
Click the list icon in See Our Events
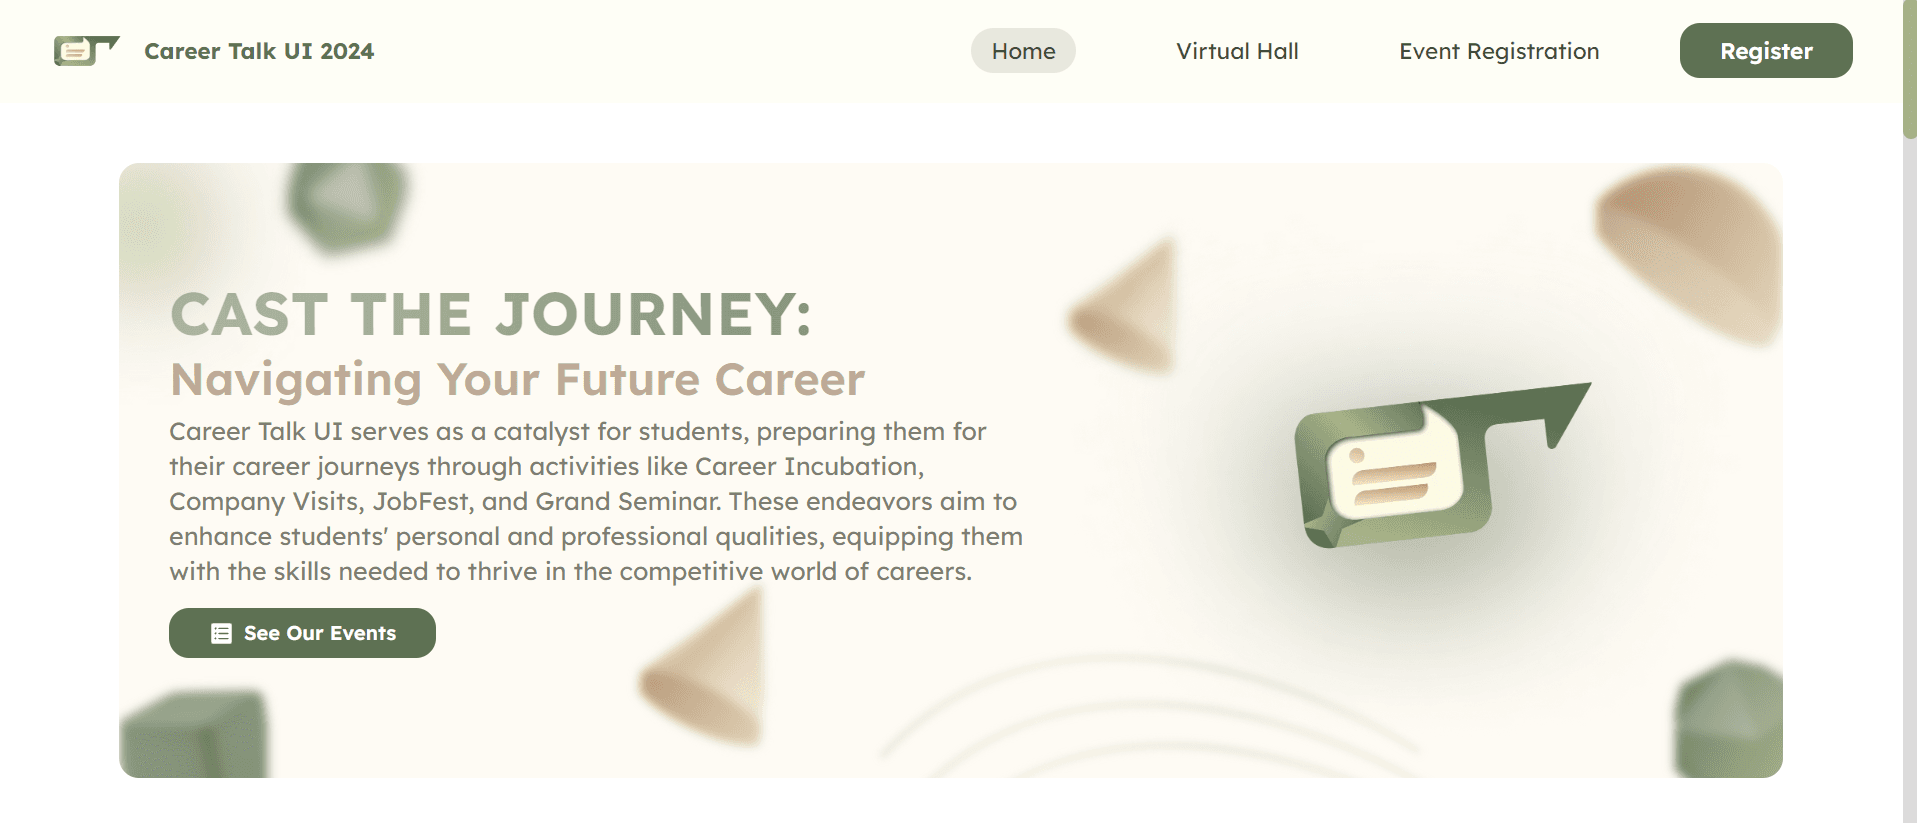[x=221, y=633]
